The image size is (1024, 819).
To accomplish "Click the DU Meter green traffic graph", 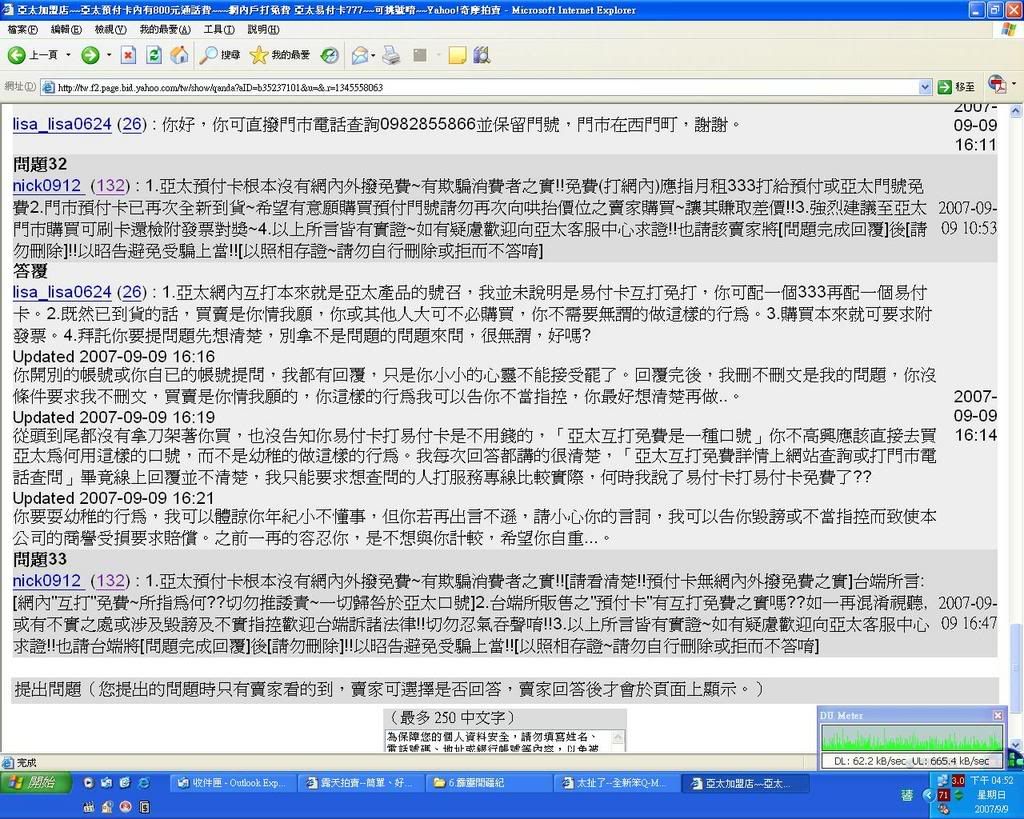I will point(911,738).
